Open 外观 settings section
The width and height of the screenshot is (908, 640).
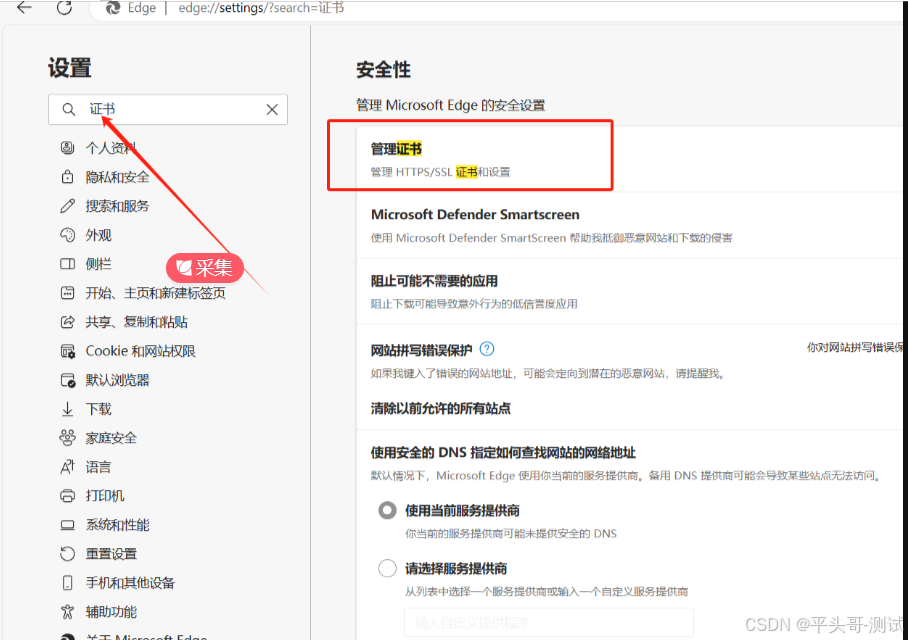click(98, 235)
